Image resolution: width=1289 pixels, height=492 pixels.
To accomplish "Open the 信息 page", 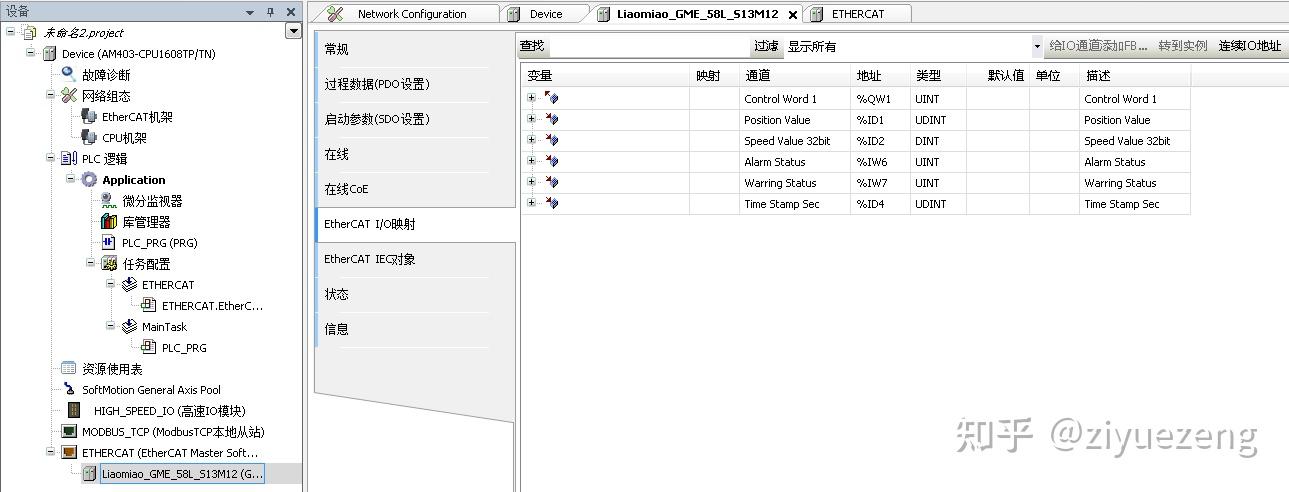I will point(401,330).
